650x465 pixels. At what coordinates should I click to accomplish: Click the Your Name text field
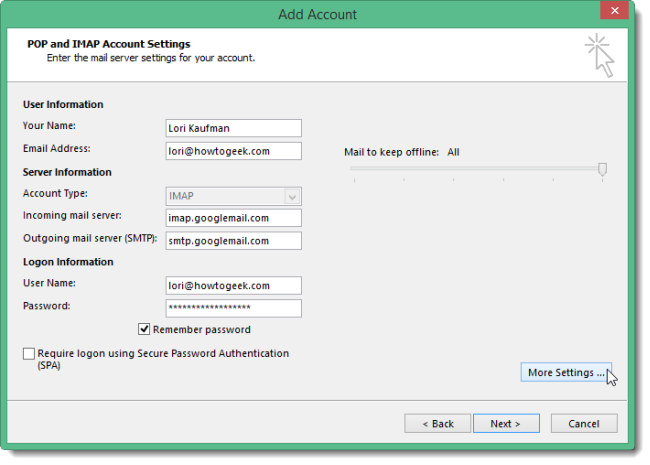click(233, 128)
